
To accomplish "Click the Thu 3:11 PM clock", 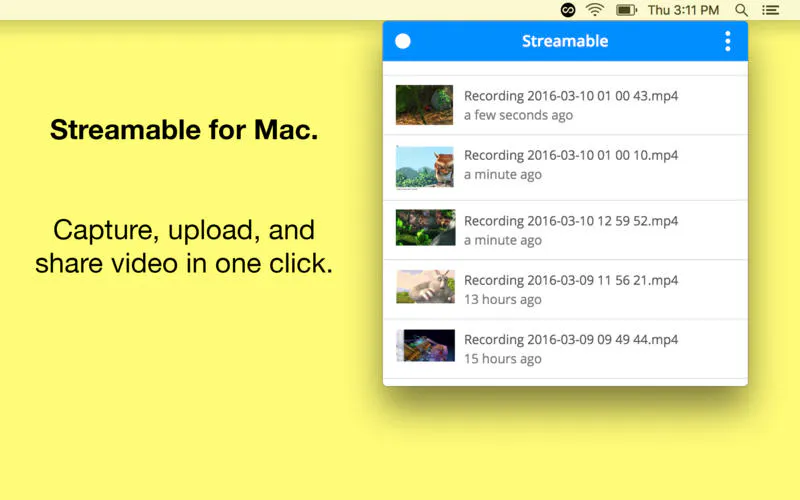I will pyautogui.click(x=683, y=10).
